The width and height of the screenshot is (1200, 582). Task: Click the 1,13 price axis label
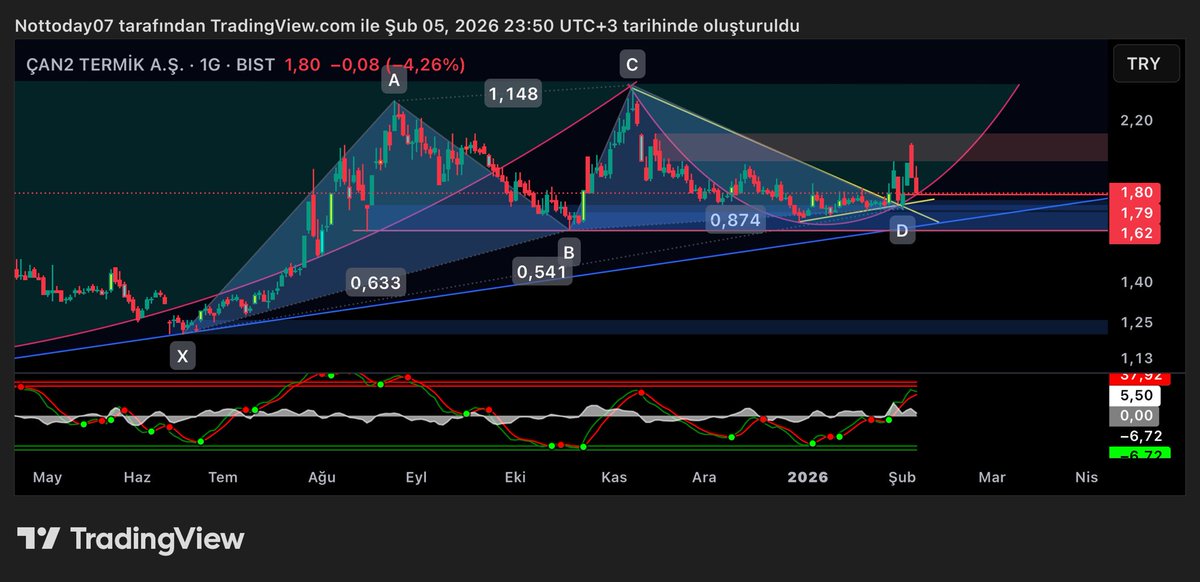tap(1138, 358)
